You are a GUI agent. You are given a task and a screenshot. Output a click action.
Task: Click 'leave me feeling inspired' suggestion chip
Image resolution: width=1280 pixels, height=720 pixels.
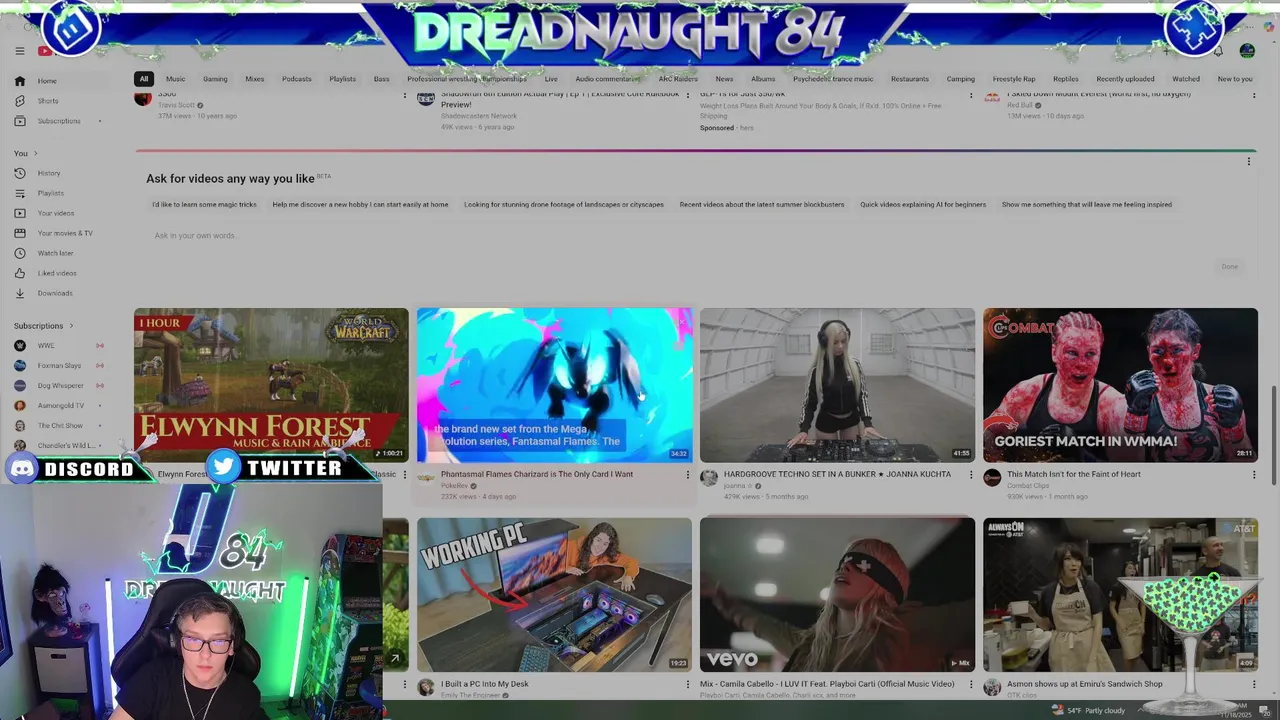point(1087,205)
